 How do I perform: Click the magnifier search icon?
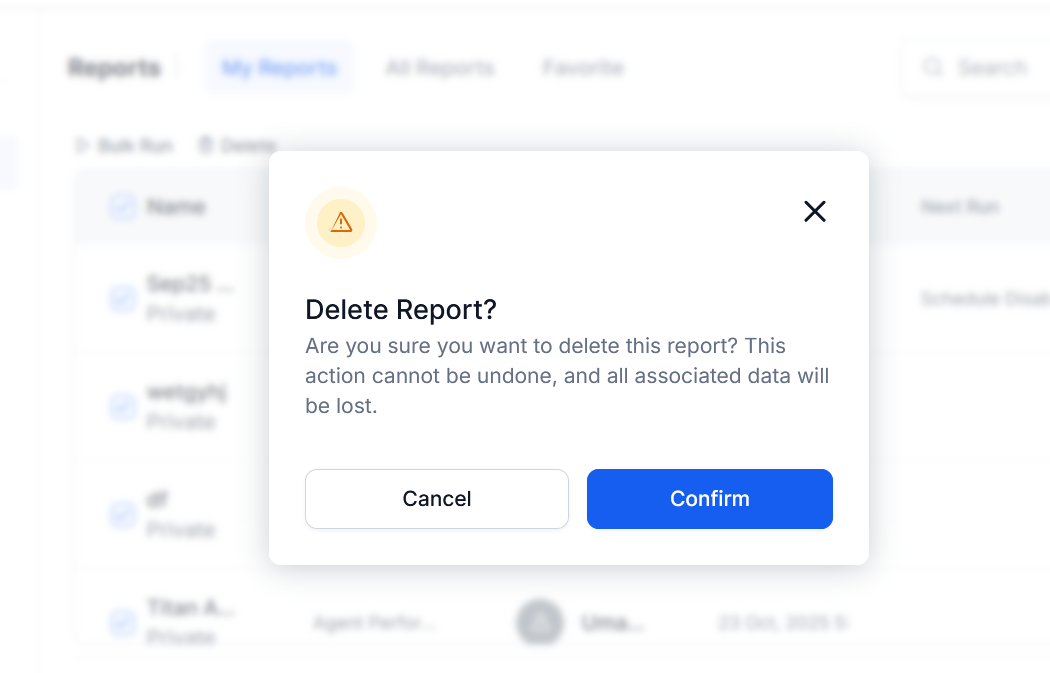point(932,68)
